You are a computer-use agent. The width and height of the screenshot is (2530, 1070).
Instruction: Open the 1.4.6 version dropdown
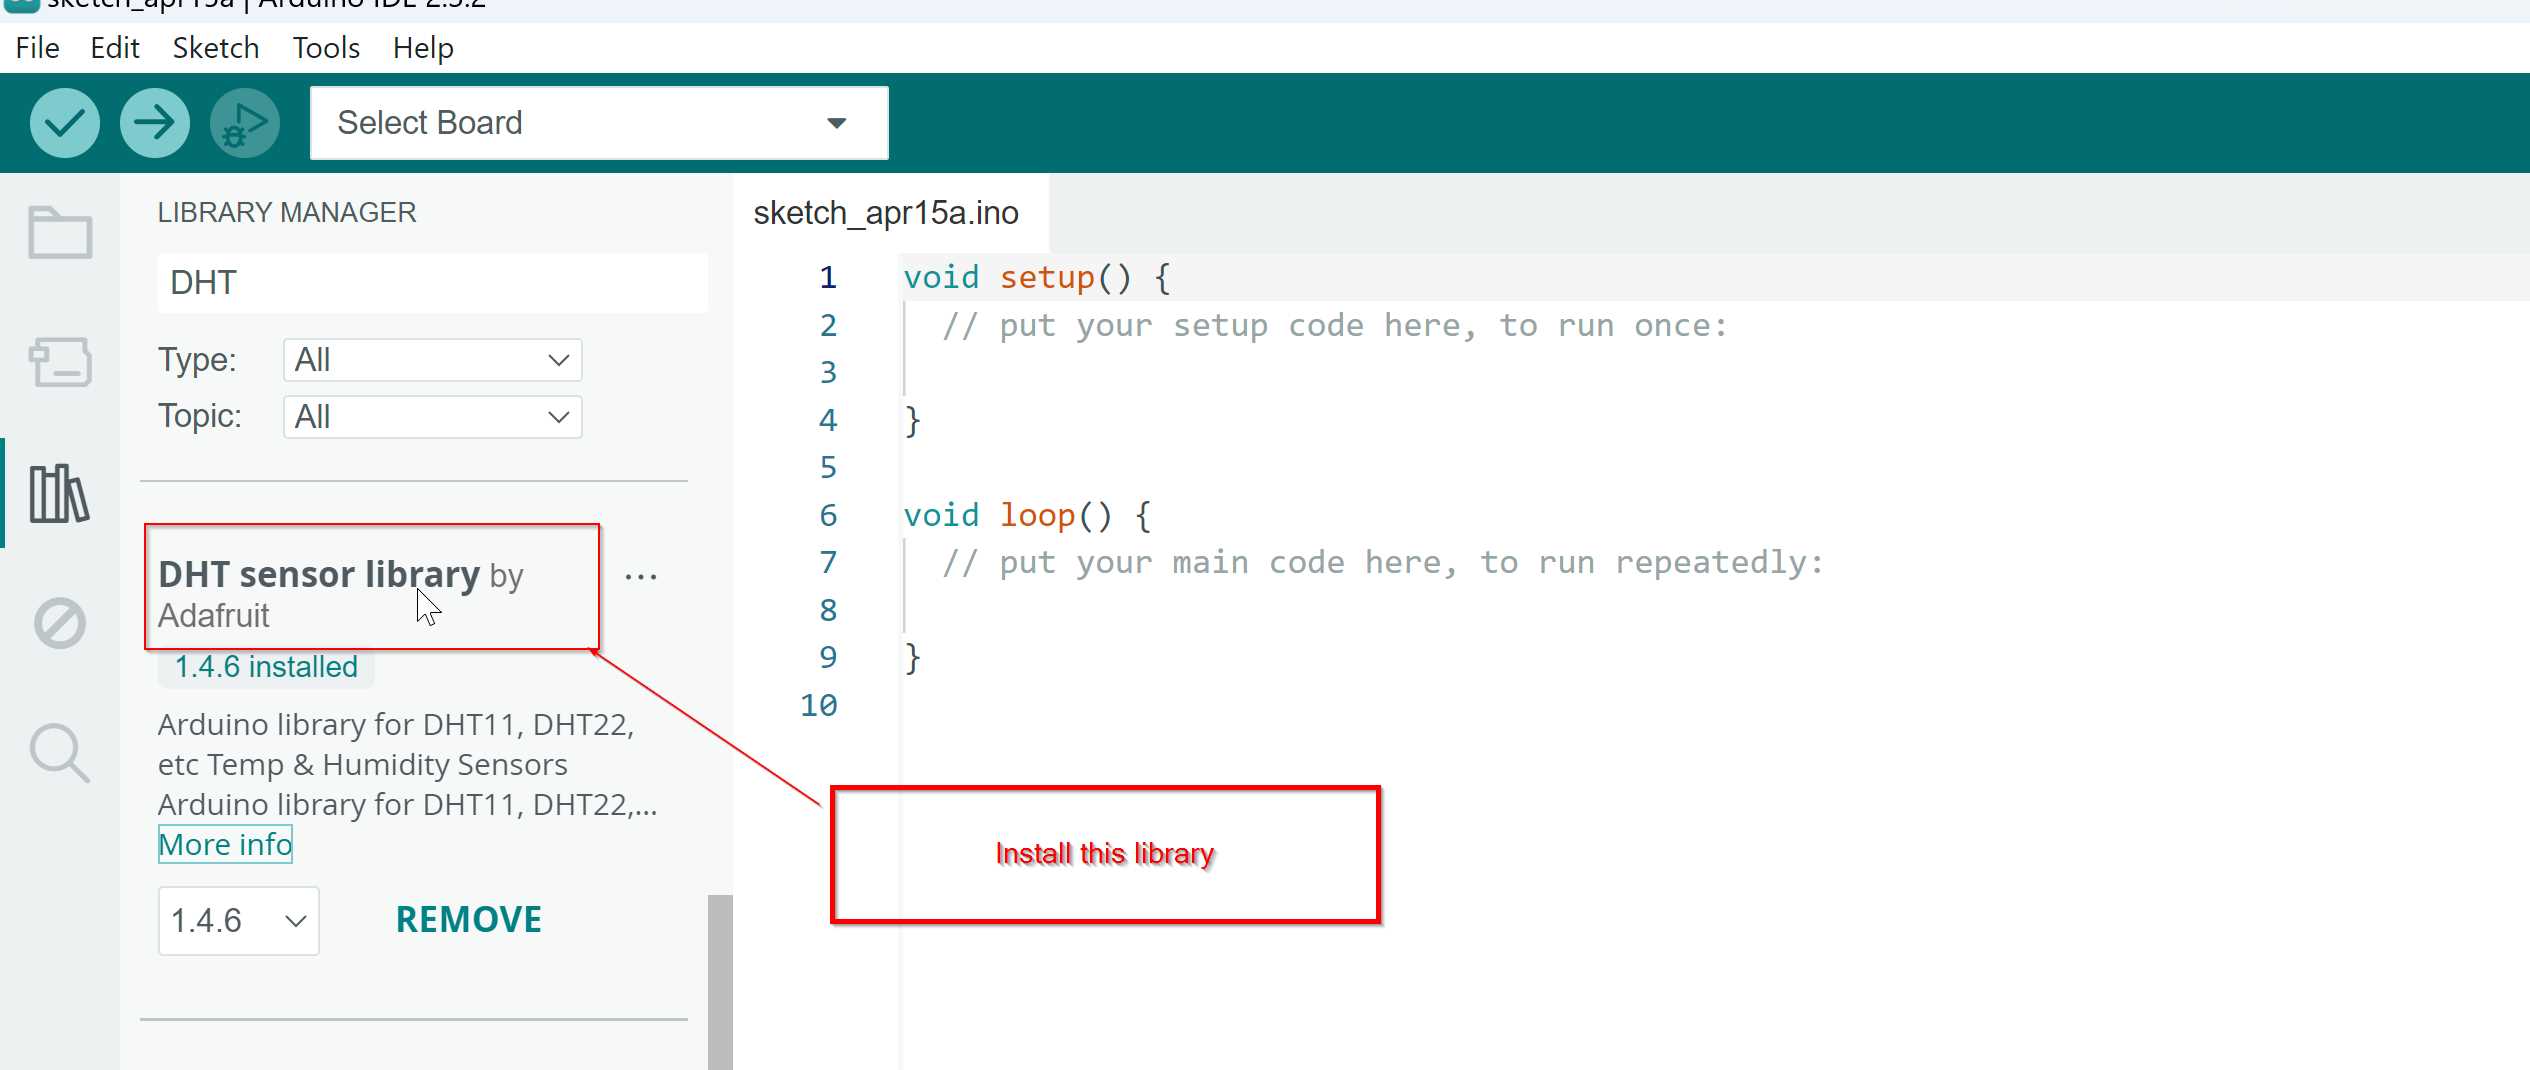239,921
